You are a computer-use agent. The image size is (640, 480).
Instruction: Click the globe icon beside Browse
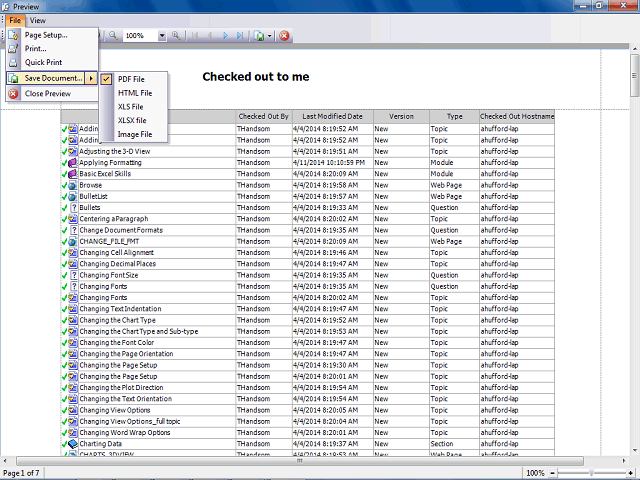click(x=73, y=185)
